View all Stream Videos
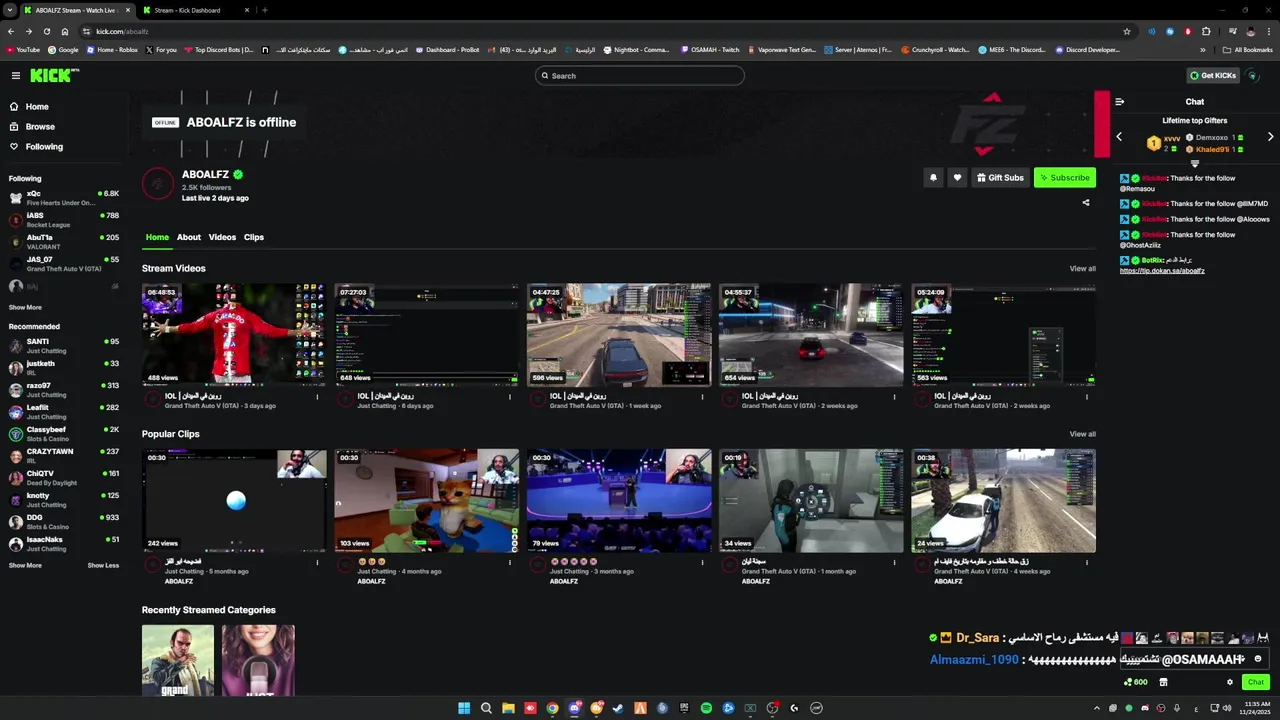Screen dimensions: 1280x720 [x=1082, y=269]
